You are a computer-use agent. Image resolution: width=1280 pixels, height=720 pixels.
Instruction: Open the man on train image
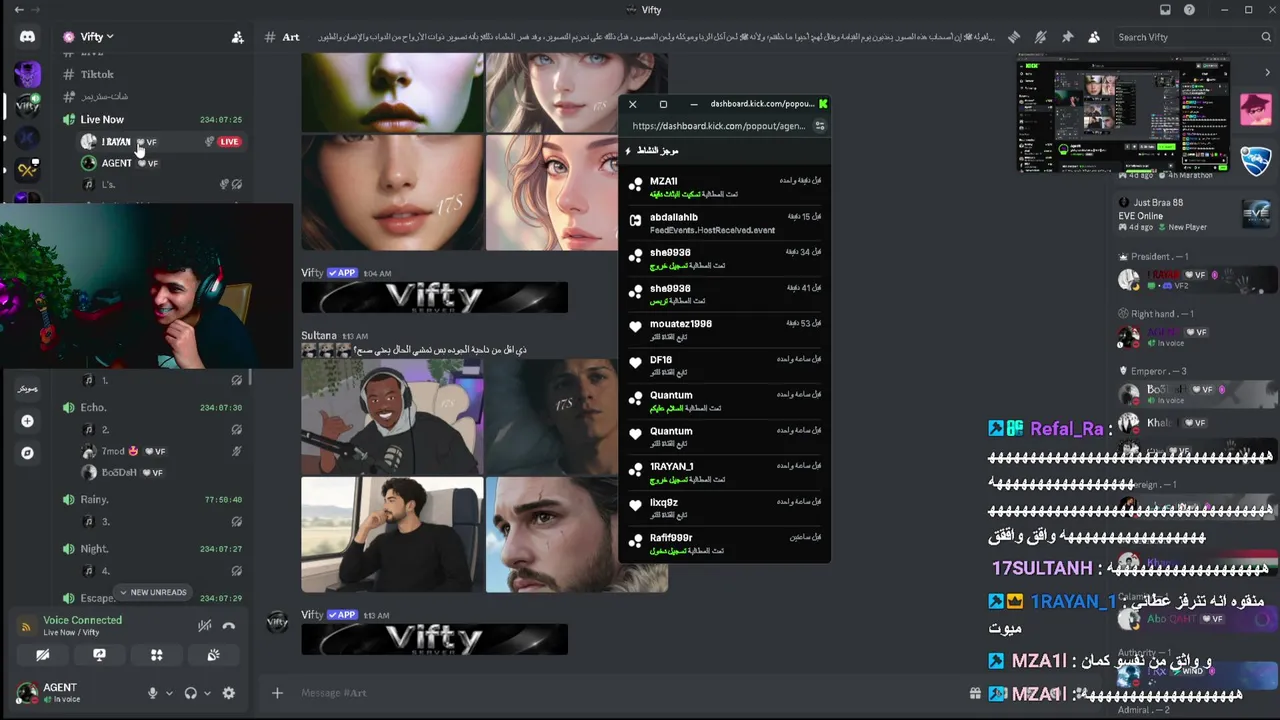392,535
